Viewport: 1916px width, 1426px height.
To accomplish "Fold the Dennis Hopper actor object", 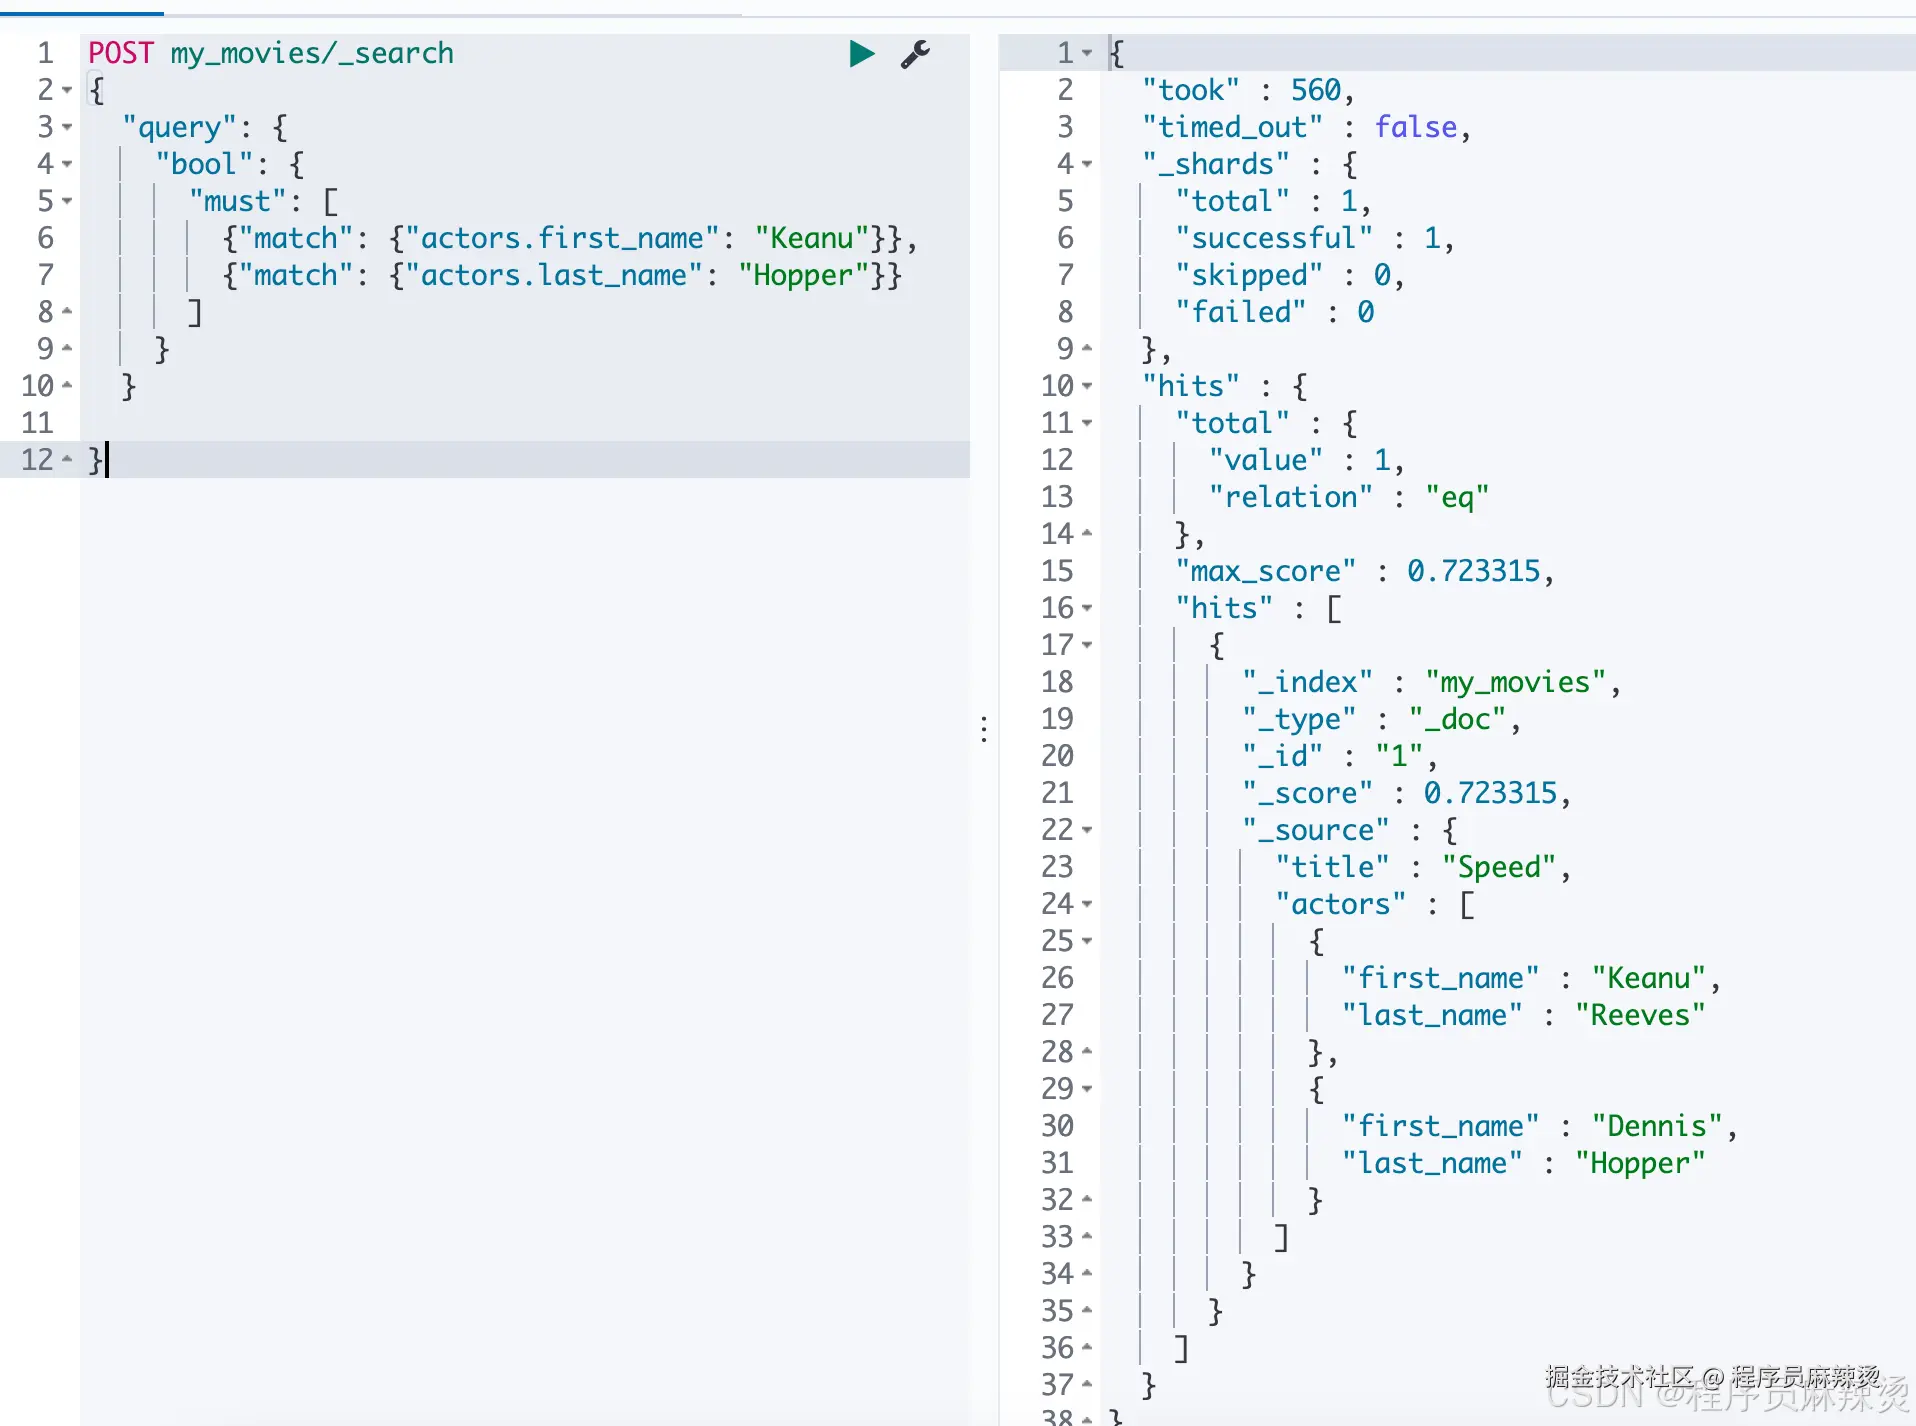I will tap(1087, 1089).
